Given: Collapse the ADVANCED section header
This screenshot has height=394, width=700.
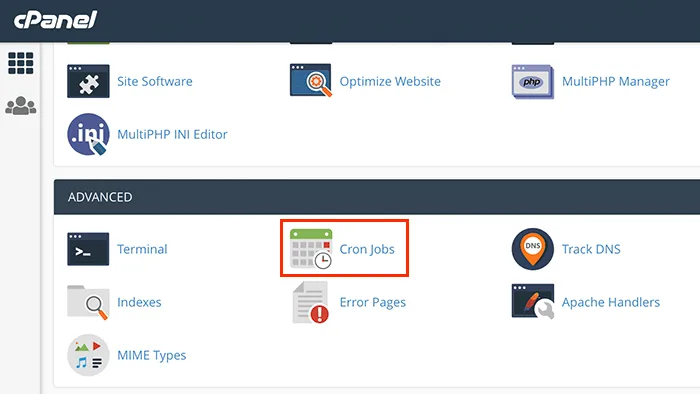Looking at the screenshot, I should pyautogui.click(x=377, y=197).
